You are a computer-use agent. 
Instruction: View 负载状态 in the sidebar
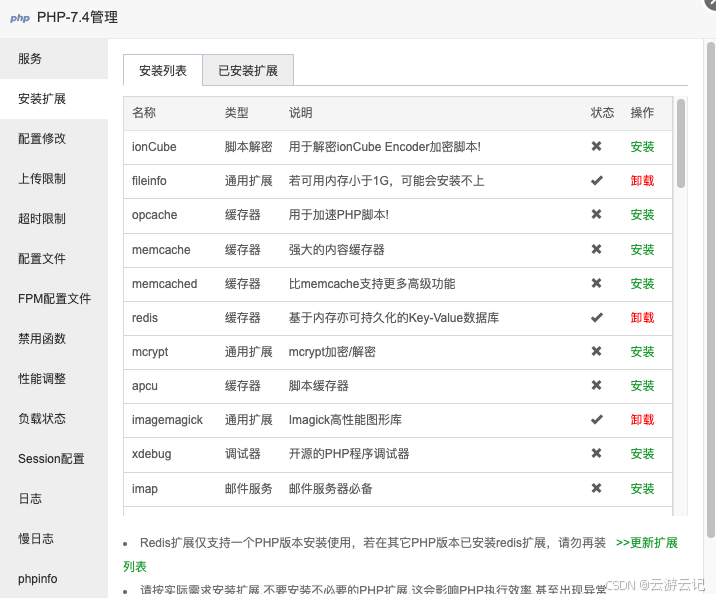54,419
